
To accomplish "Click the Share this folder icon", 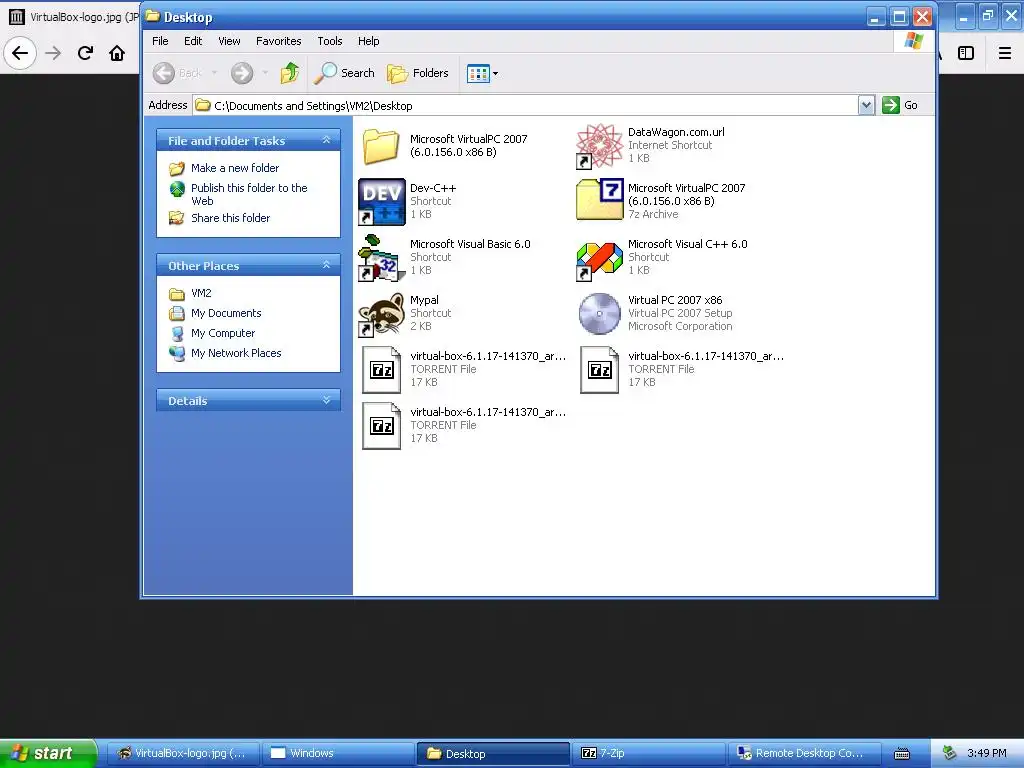I will (x=176, y=217).
